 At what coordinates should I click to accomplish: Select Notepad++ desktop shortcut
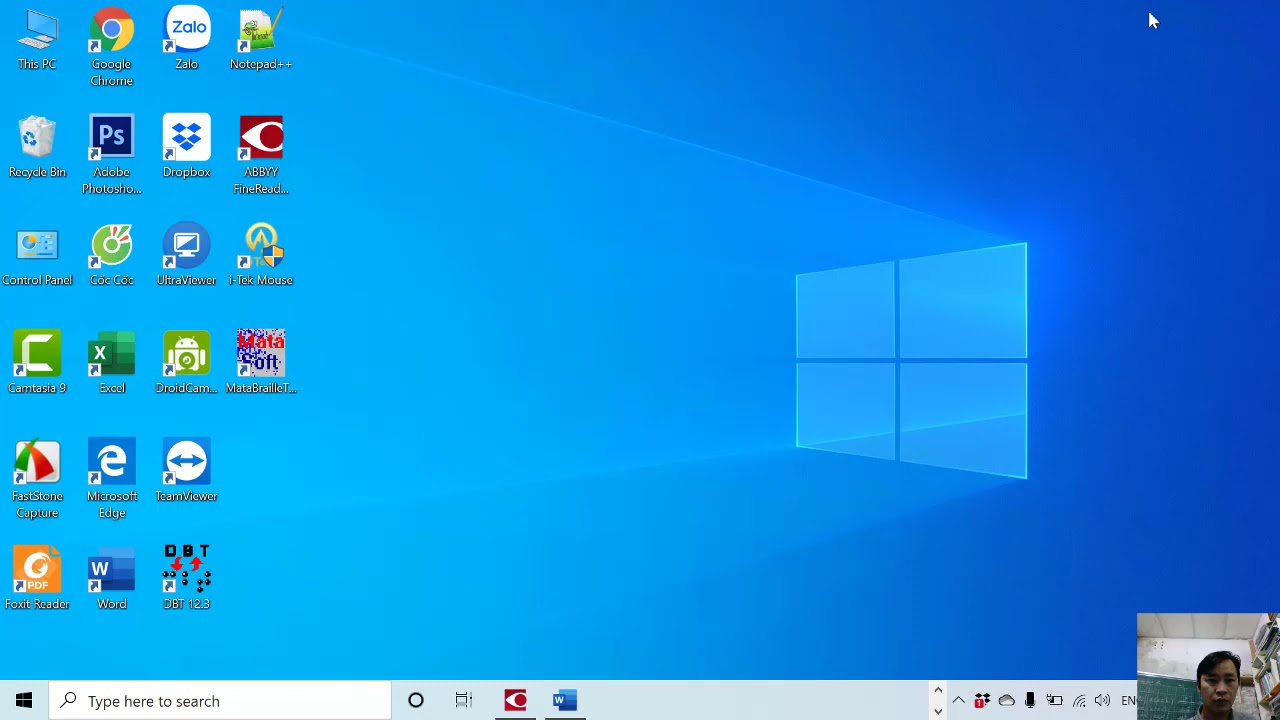(261, 40)
